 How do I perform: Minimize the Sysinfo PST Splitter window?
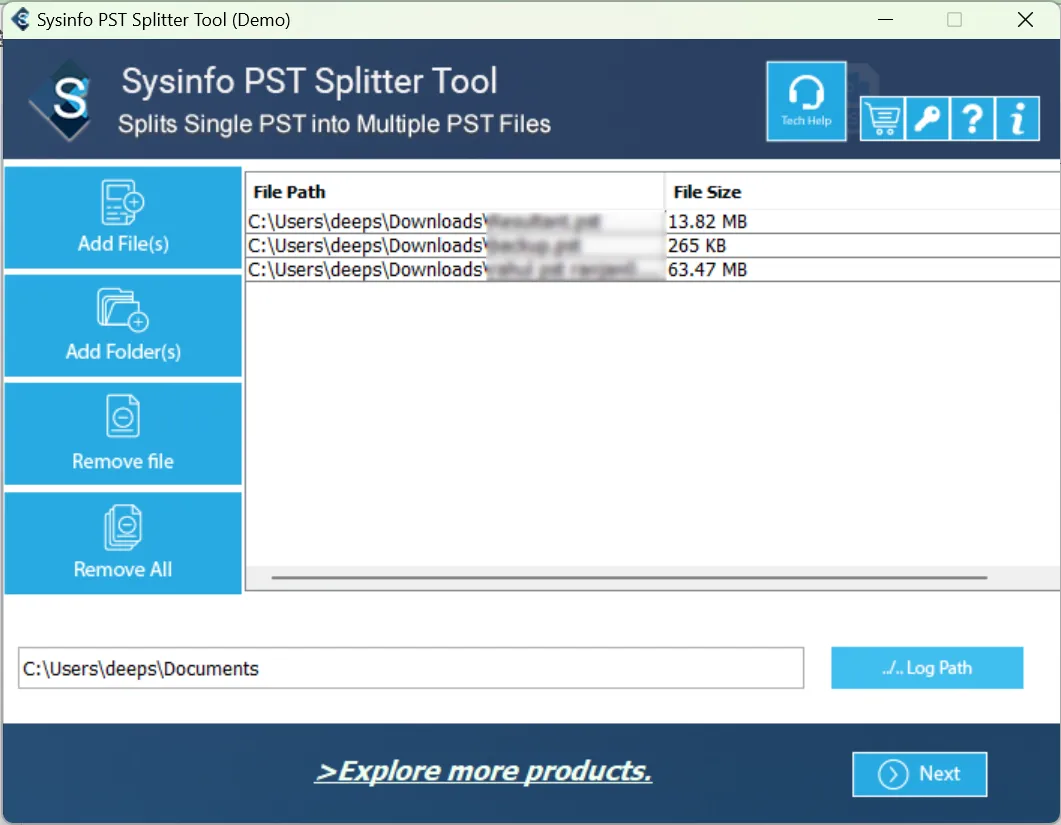[x=885, y=20]
